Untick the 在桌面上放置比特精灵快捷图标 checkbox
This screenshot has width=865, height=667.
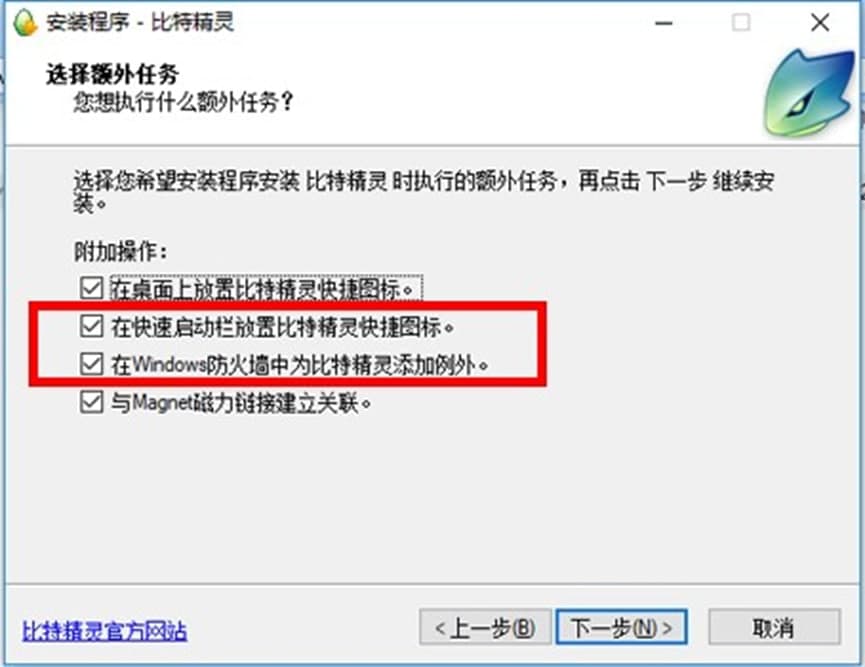92,288
